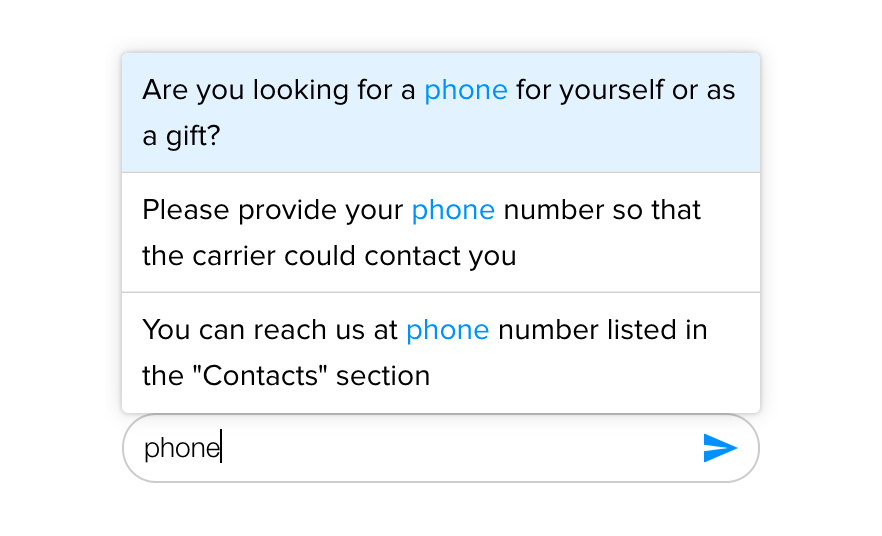This screenshot has width=882, height=536.
Task: Select the highlighted gift suggestion at top
Action: pyautogui.click(x=440, y=112)
